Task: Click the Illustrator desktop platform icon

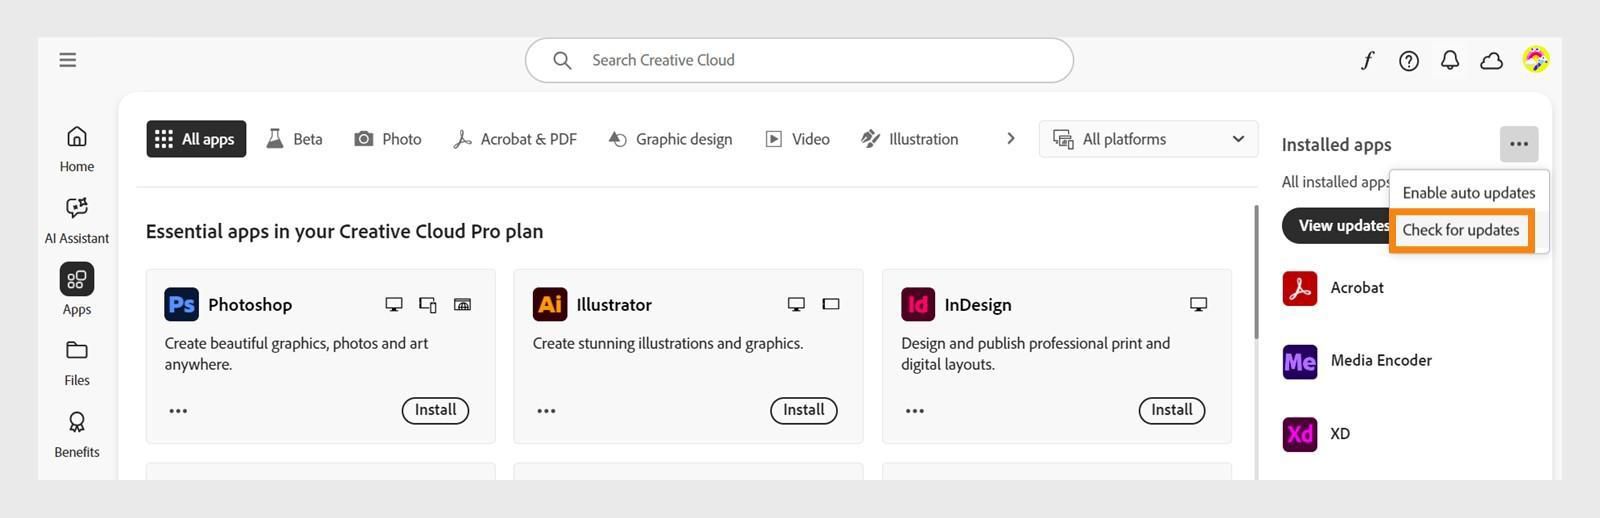Action: 796,304
